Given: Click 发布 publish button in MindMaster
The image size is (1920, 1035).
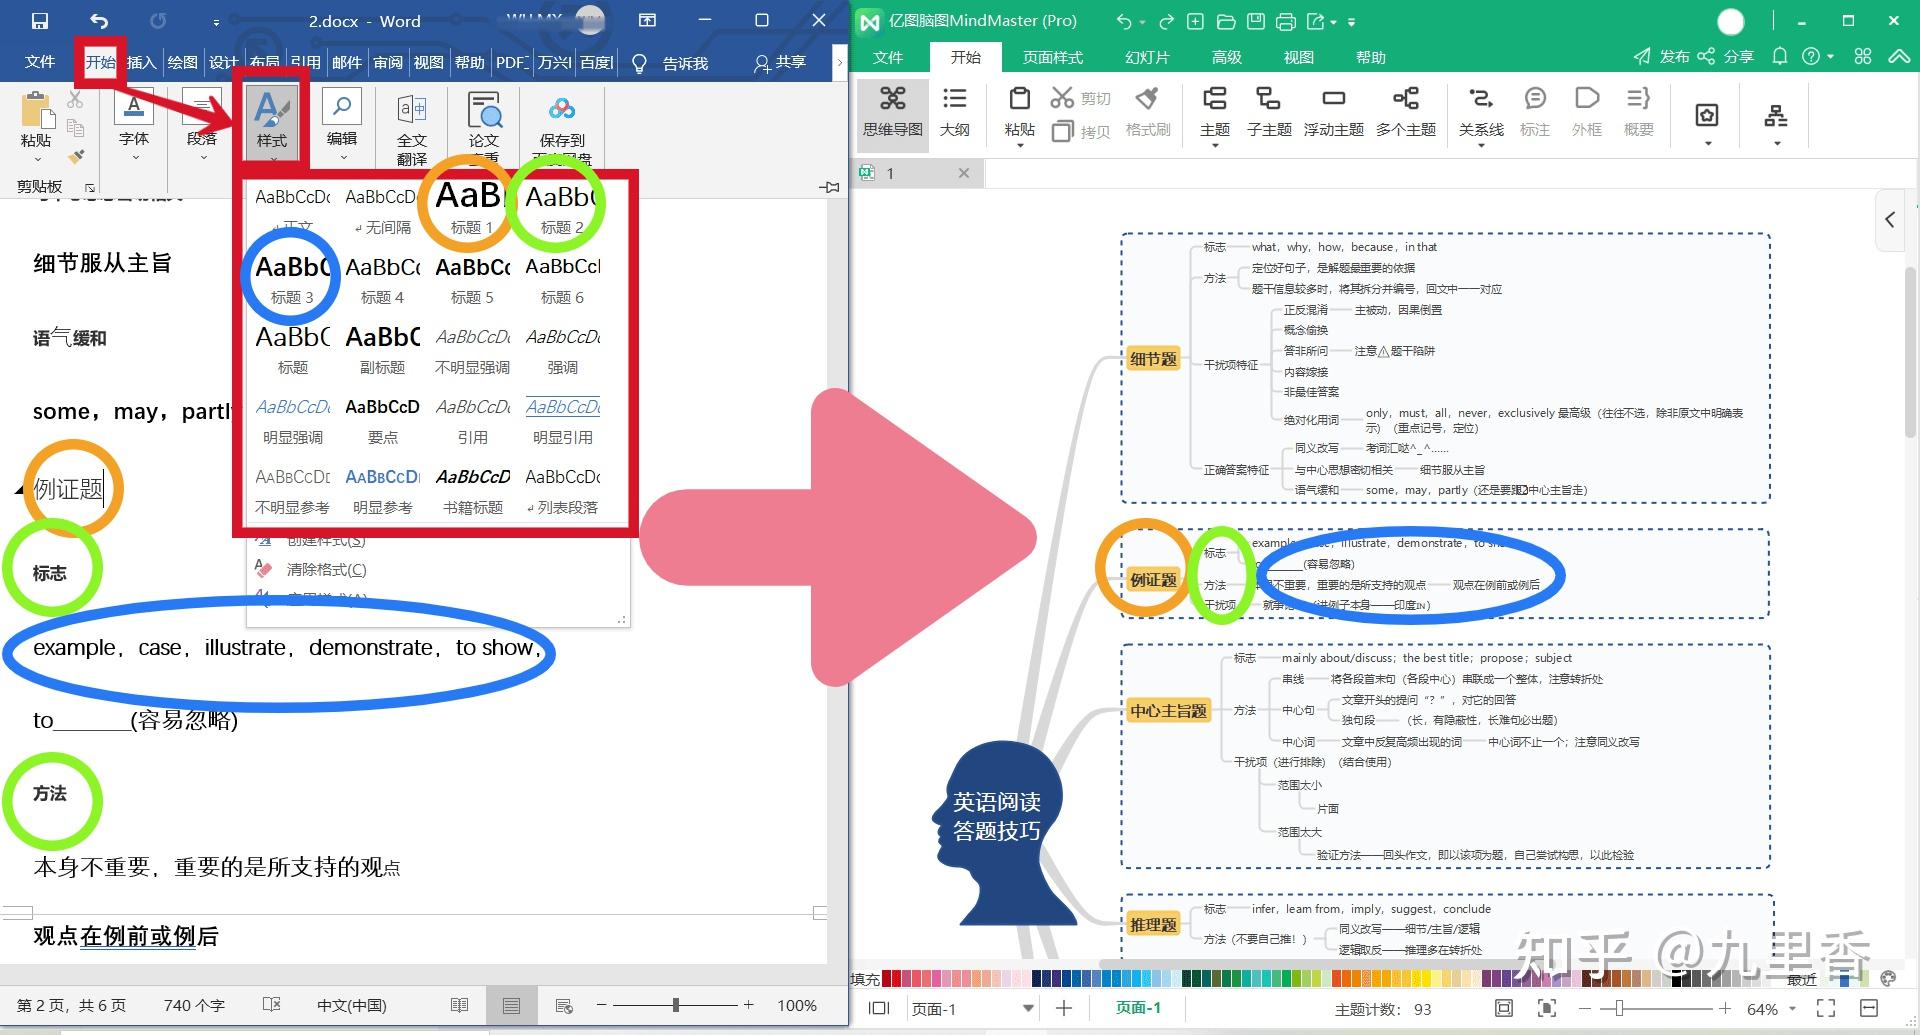Looking at the screenshot, I should pos(1661,56).
